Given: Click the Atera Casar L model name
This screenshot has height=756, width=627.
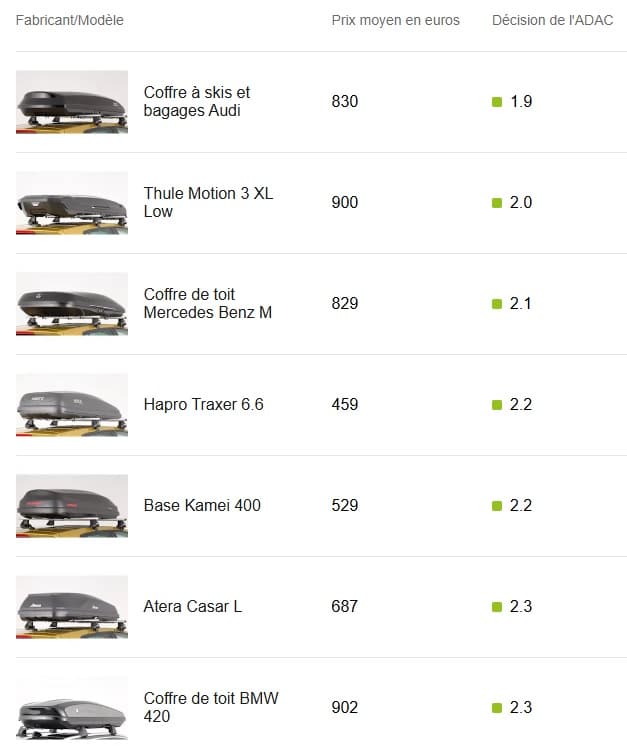Looking at the screenshot, I should (192, 606).
